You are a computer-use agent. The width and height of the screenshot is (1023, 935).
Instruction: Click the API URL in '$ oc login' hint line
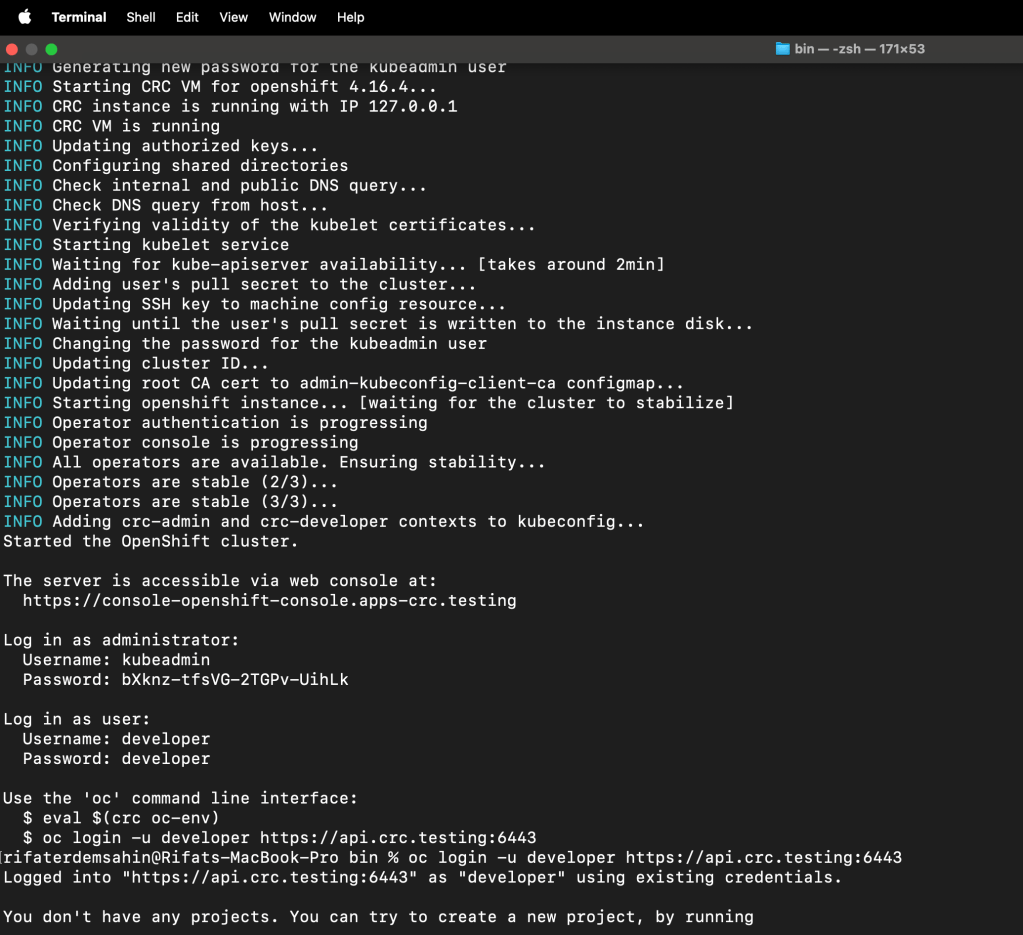click(398, 838)
